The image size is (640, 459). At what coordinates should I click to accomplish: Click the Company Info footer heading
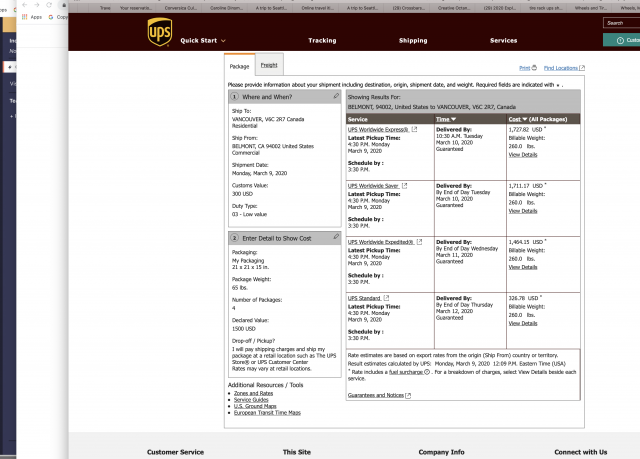pyautogui.click(x=441, y=452)
